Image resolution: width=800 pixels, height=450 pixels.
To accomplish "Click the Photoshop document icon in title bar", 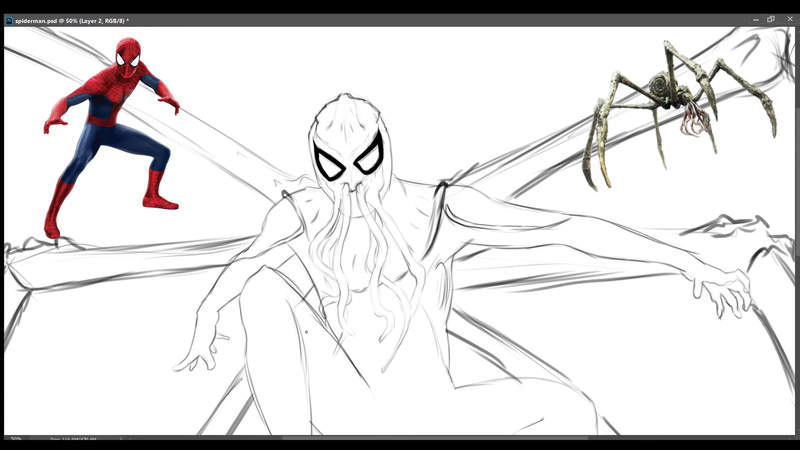I will pos(9,20).
